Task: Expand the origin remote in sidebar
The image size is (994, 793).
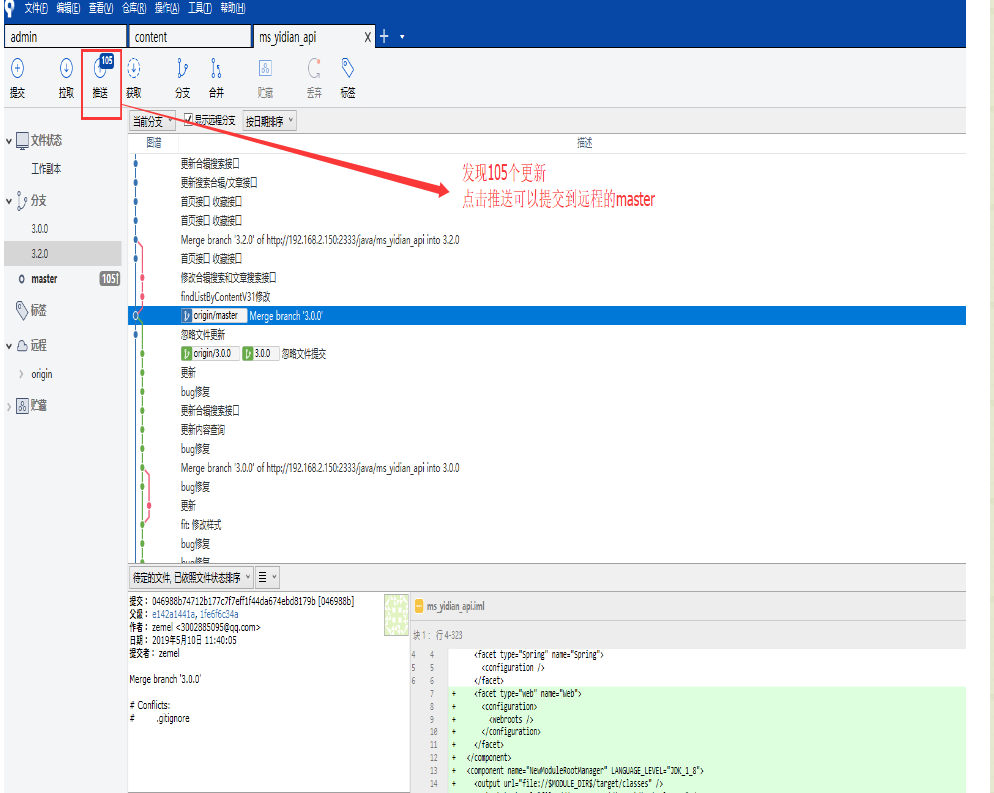Action: click(22, 374)
